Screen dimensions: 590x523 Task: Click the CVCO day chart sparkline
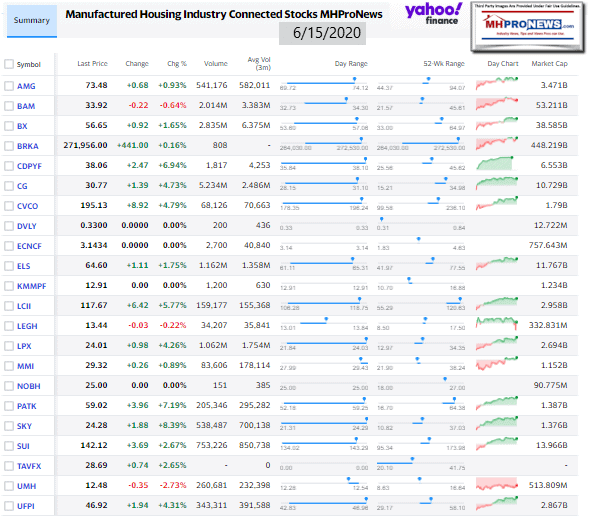click(x=497, y=203)
